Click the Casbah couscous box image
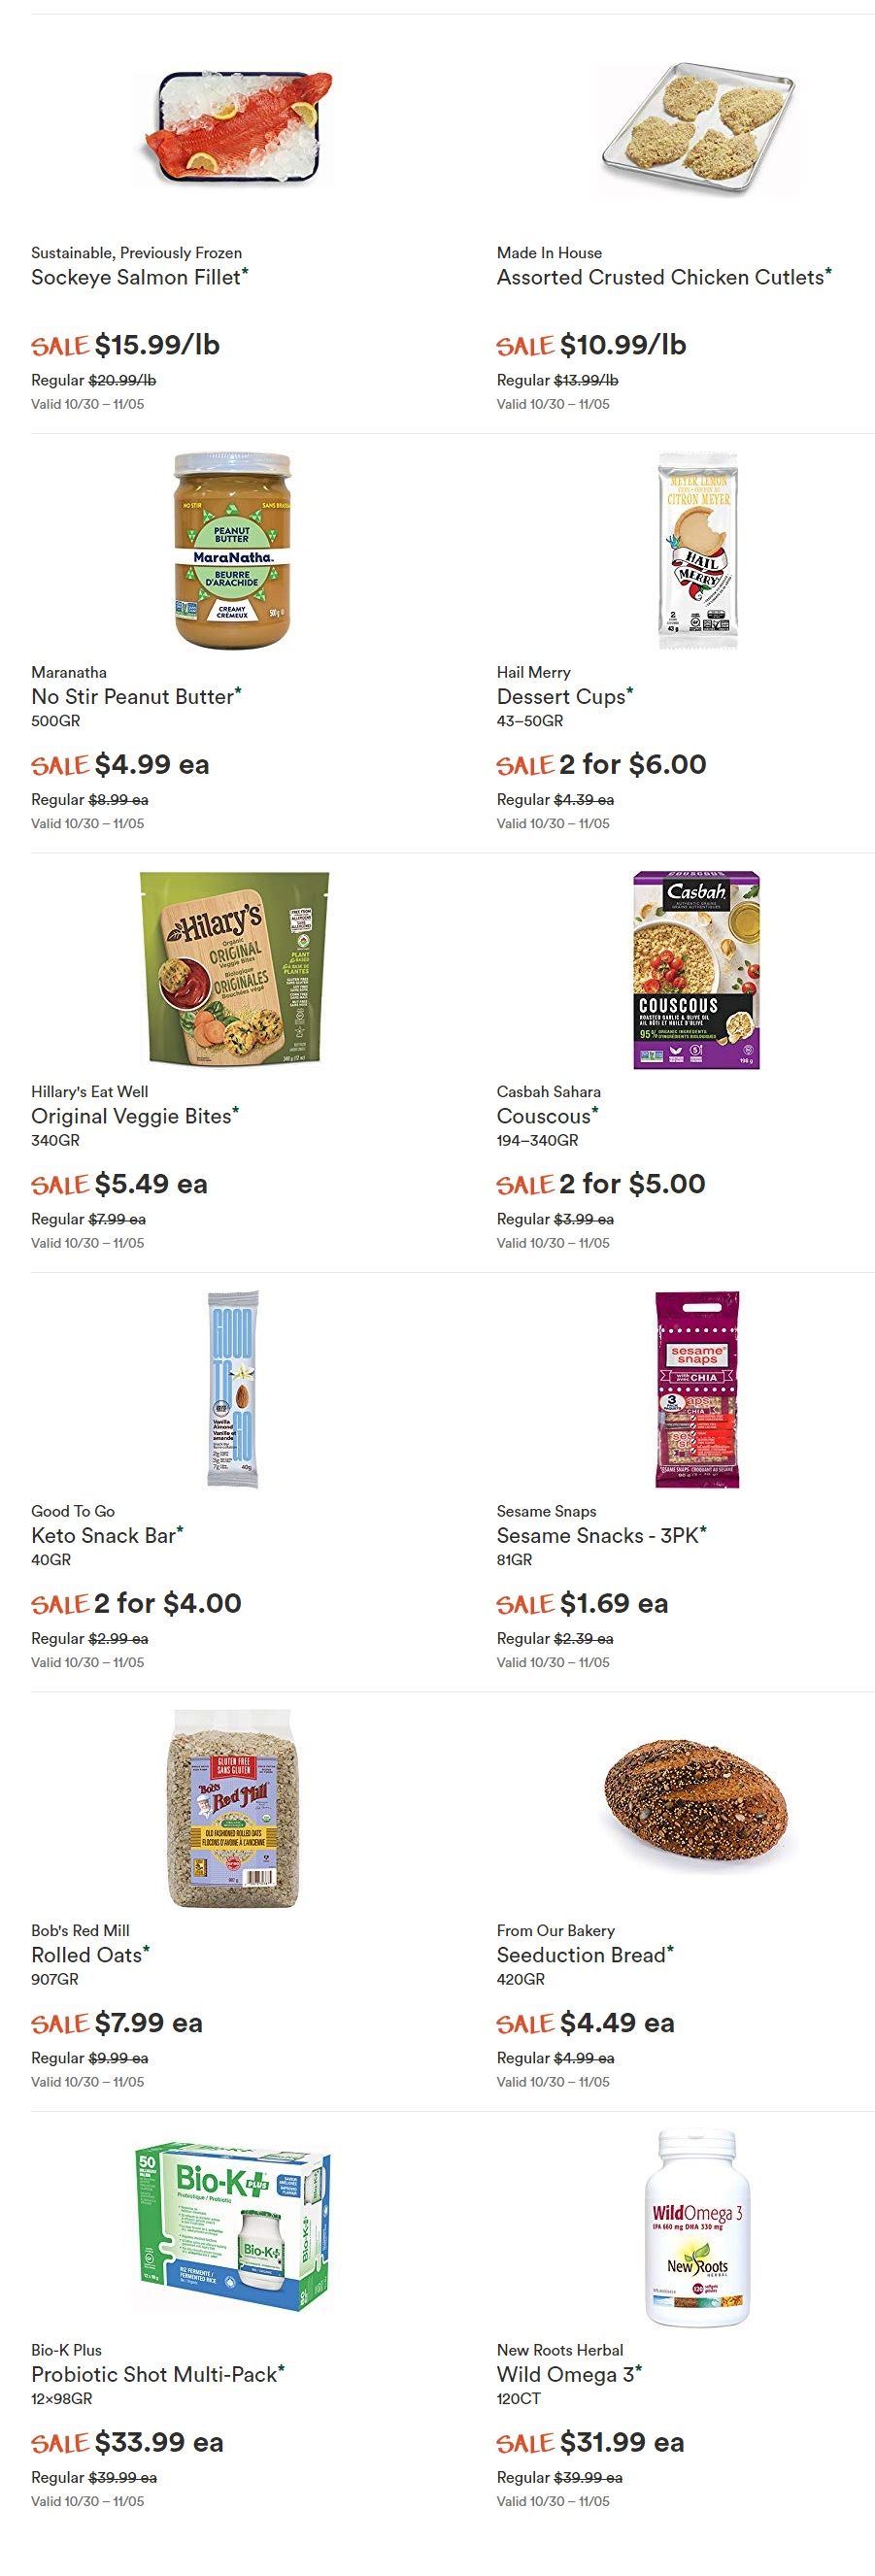875x2576 pixels. [697, 968]
